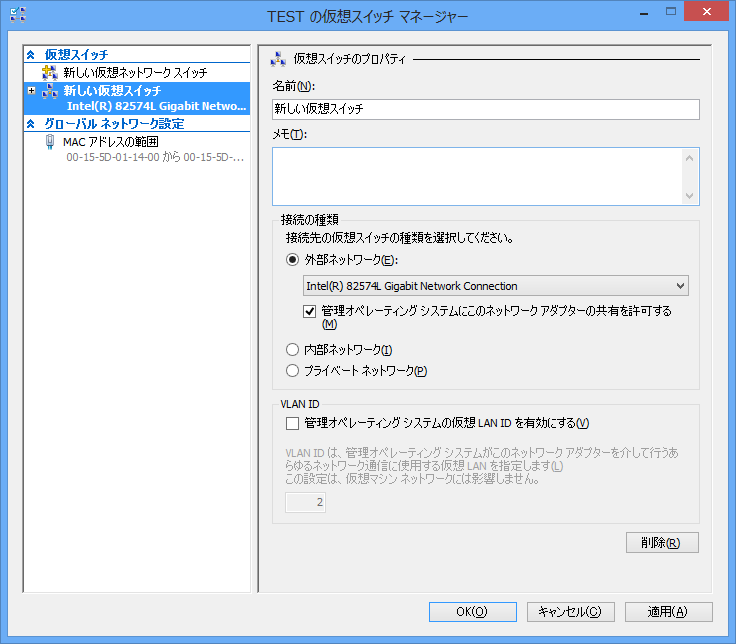This screenshot has width=736, height=644.
Task: Open the Intel(R) 82574L adapter dropdown
Action: tap(680, 286)
